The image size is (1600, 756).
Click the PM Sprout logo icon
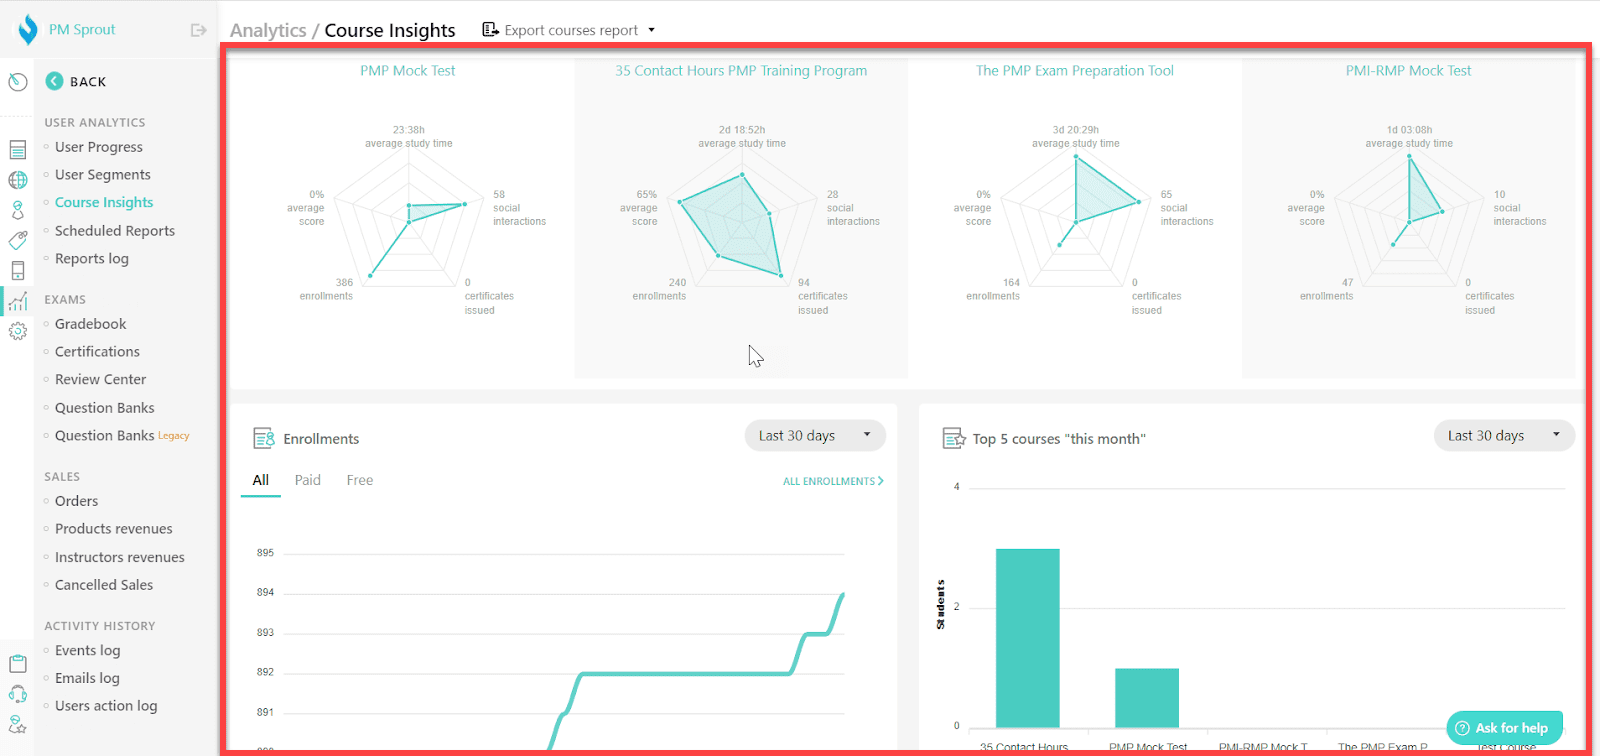click(28, 30)
